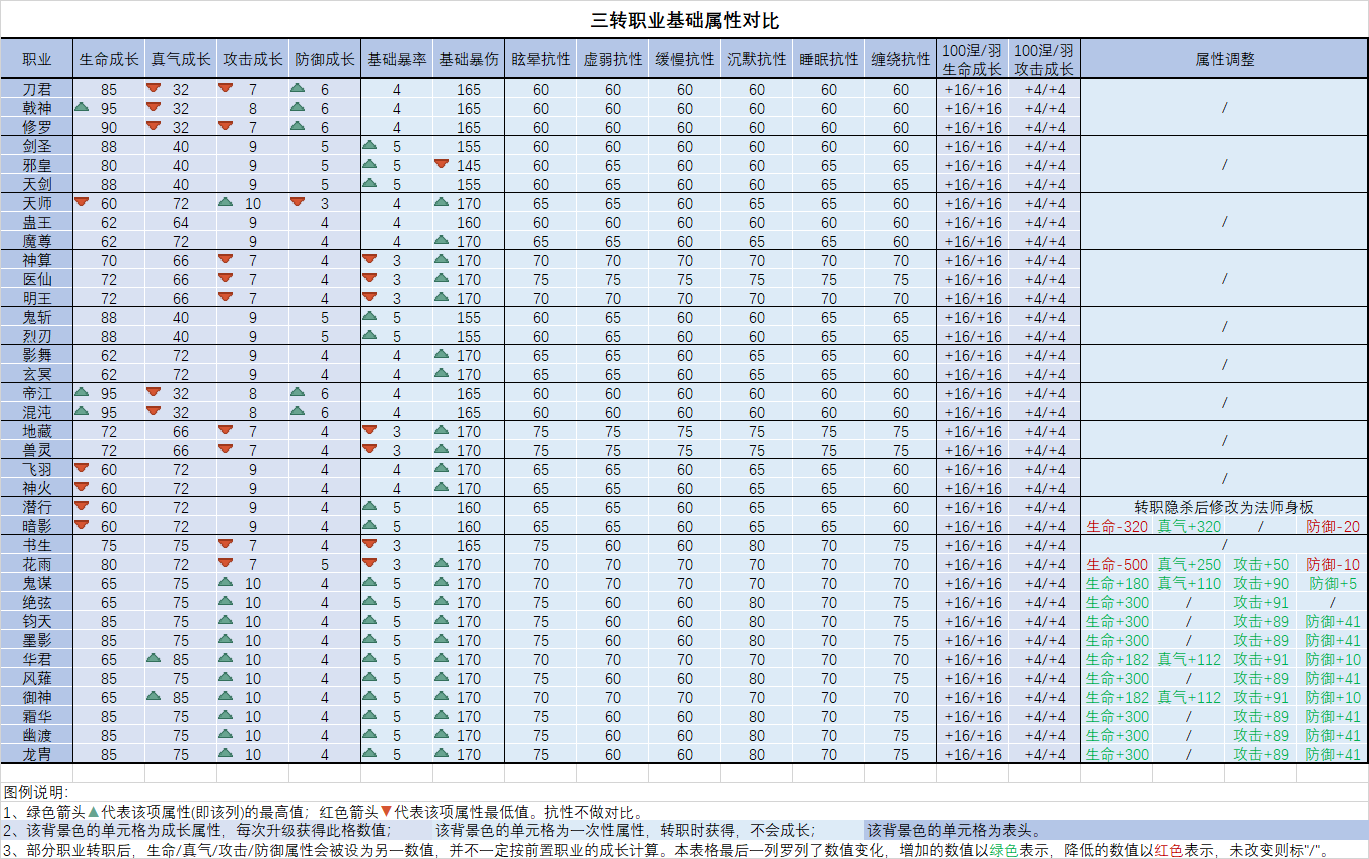Click the 医仙 class name cell
This screenshot has width=1369, height=859.
tap(37, 279)
